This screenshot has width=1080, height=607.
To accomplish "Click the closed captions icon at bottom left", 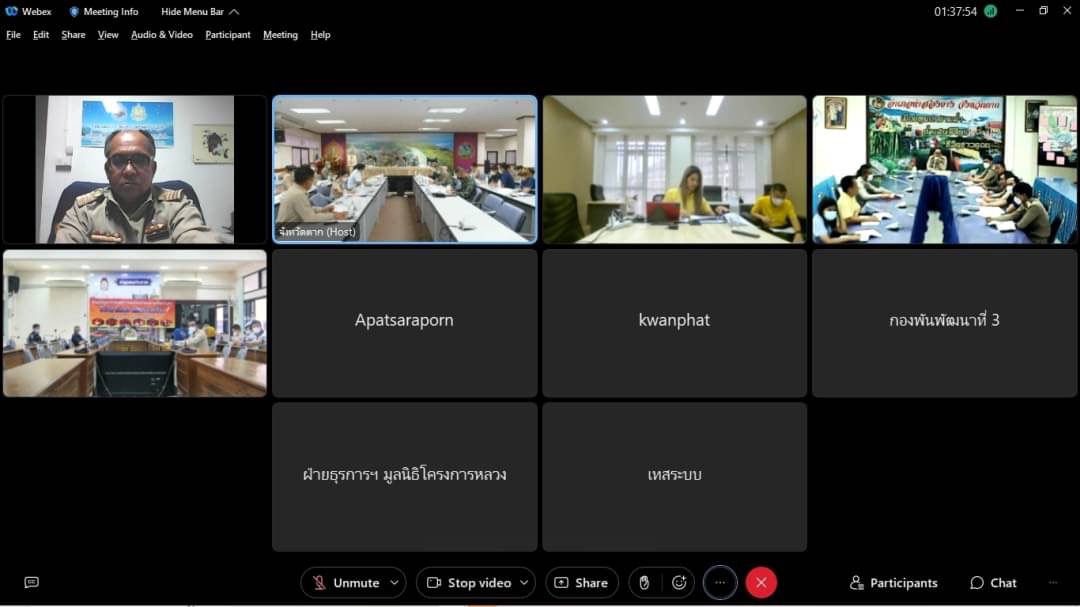I will click(x=32, y=583).
